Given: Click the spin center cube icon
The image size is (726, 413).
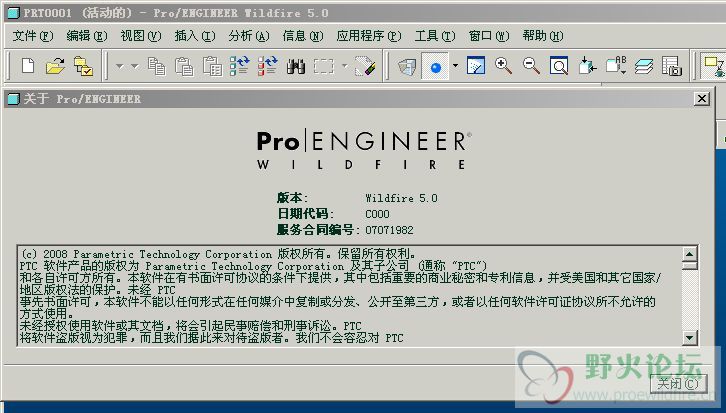Looking at the screenshot, I should pos(407,67).
